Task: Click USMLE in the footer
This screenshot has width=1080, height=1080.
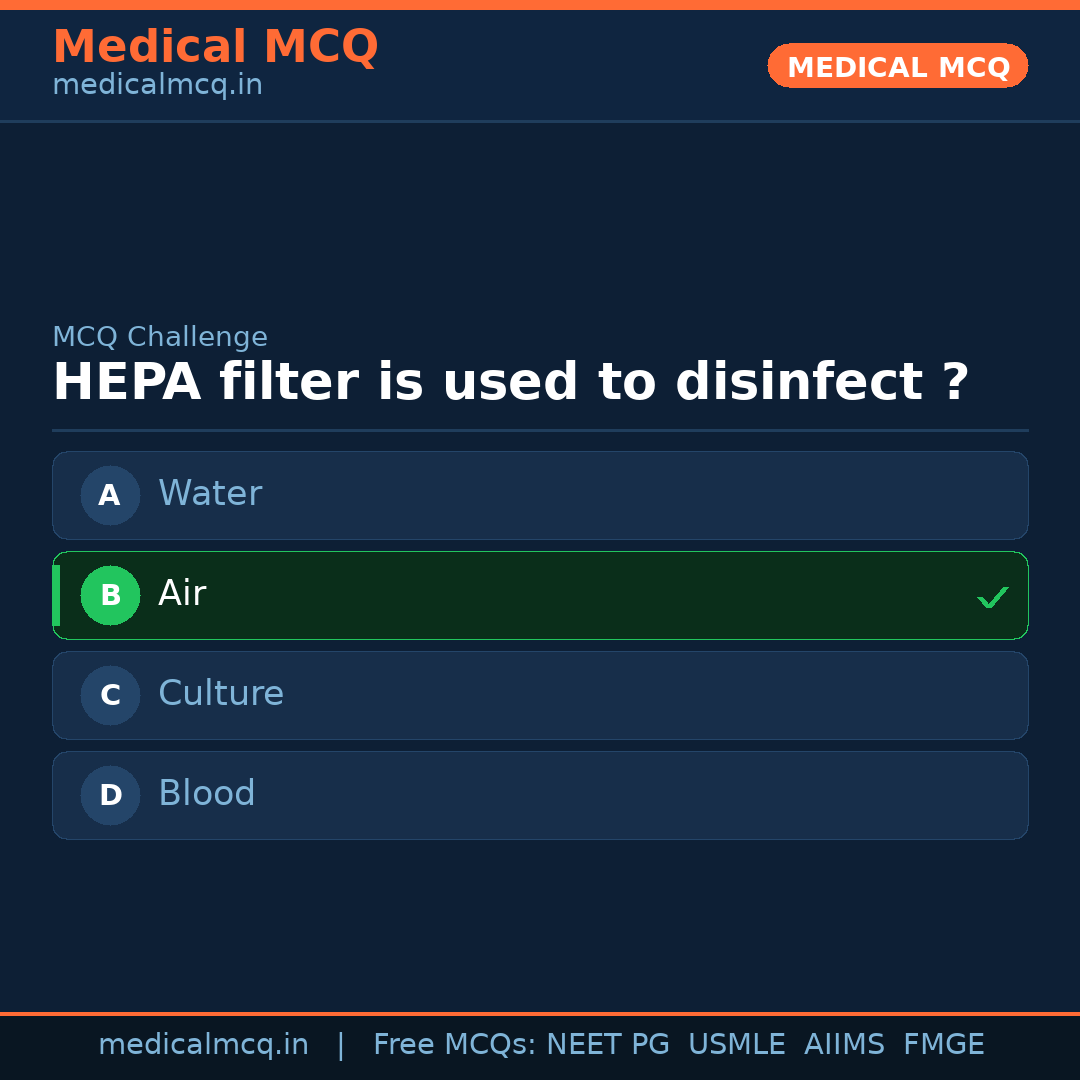Action: click(x=736, y=1045)
